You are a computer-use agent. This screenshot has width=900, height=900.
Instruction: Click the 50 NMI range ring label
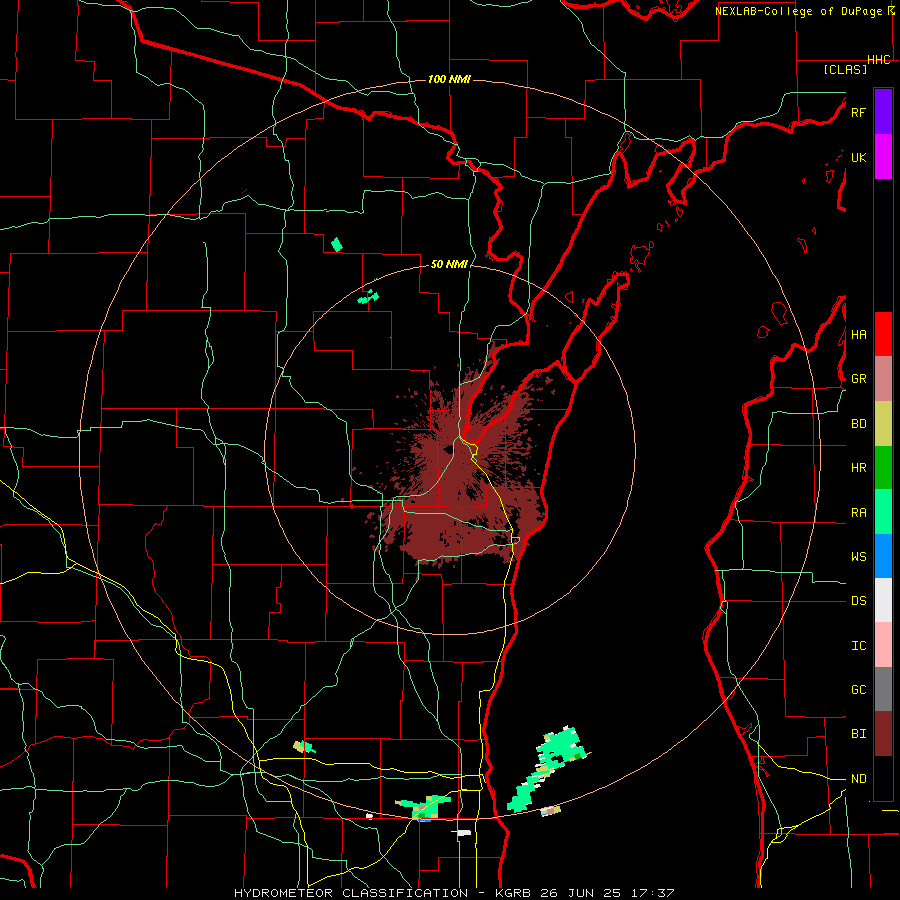[449, 265]
